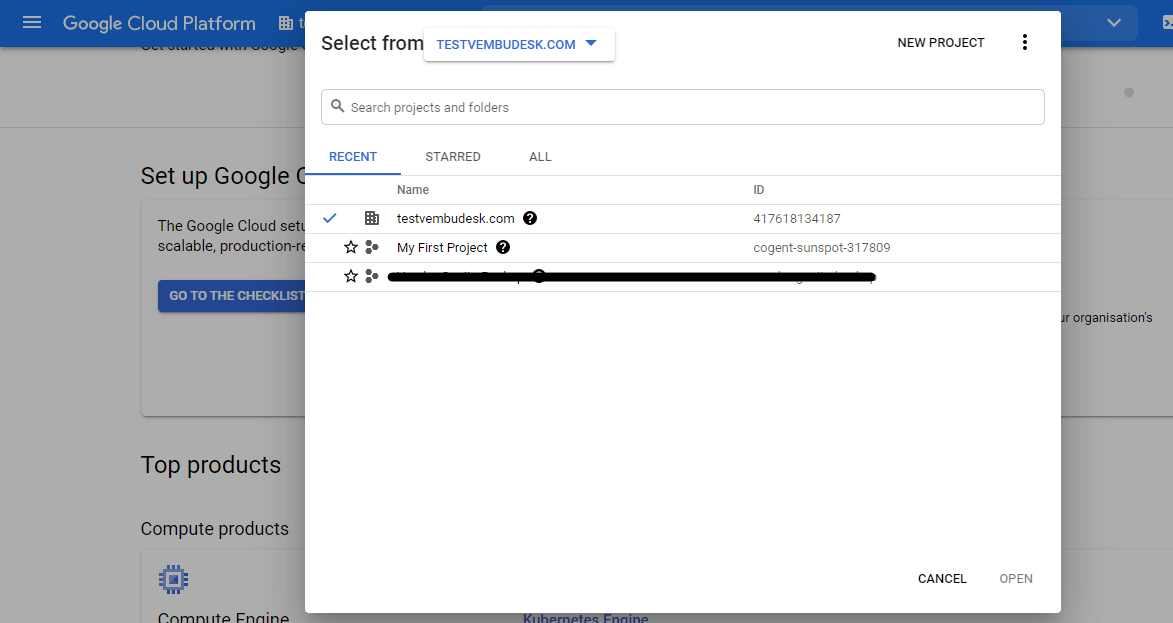Star My First Project
This screenshot has height=623, width=1173.
[x=350, y=247]
